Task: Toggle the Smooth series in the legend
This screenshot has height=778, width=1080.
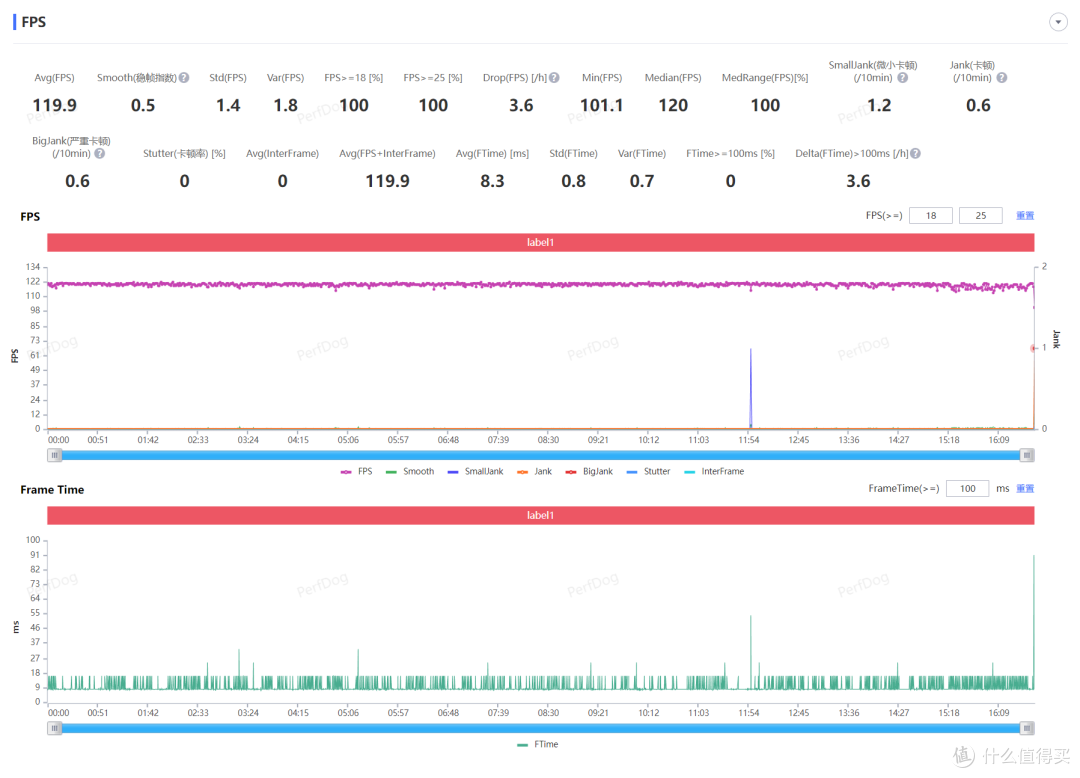Action: click(x=410, y=472)
